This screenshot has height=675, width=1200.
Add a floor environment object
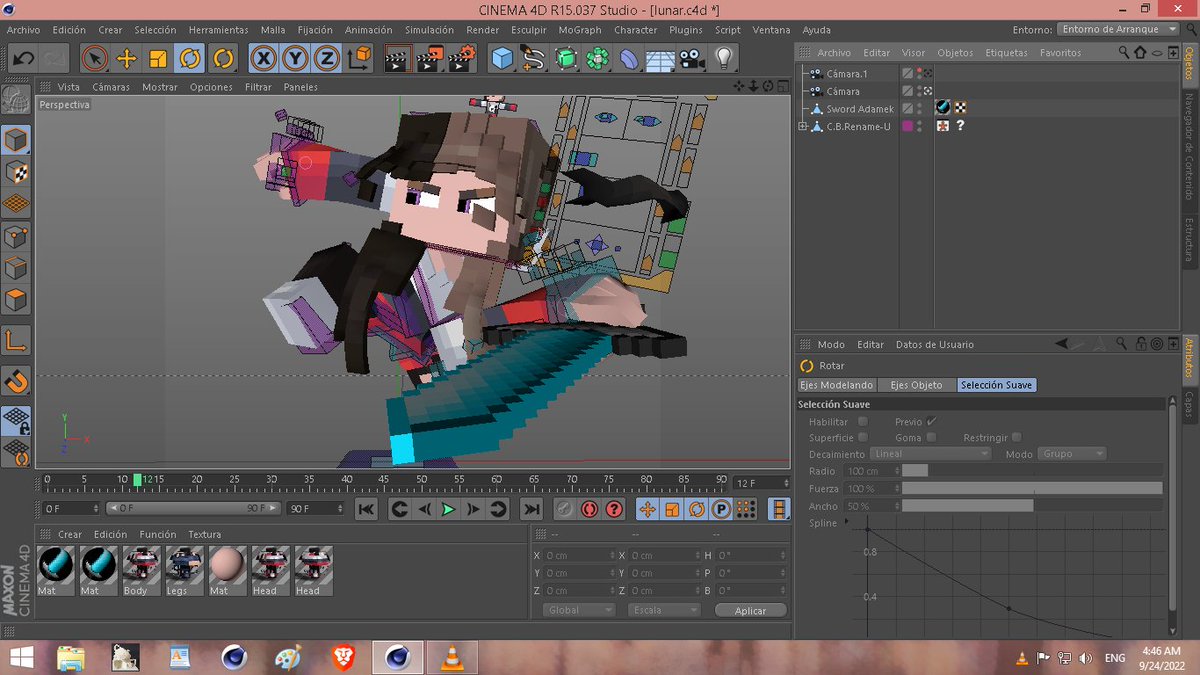(x=659, y=58)
